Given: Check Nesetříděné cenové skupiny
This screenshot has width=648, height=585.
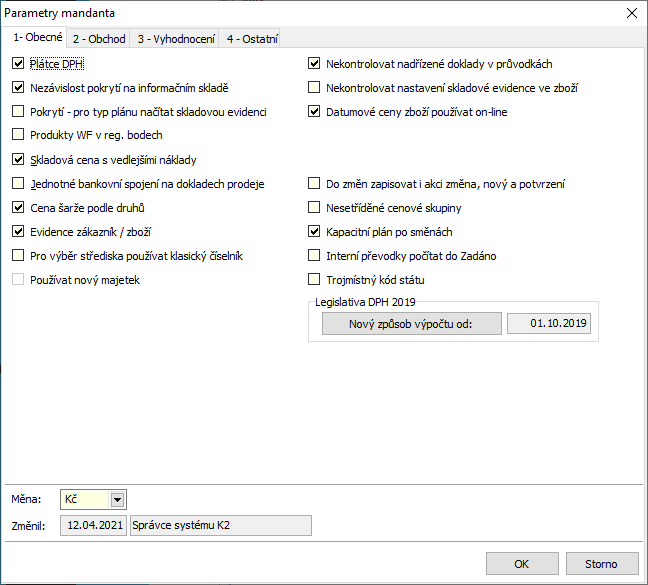Looking at the screenshot, I should [x=314, y=207].
